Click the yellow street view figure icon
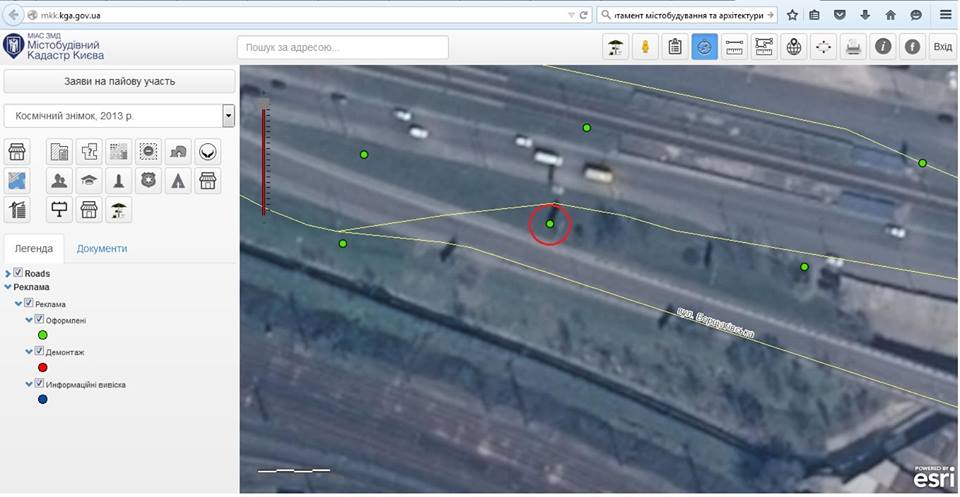The width and height of the screenshot is (960, 497). coord(645,47)
